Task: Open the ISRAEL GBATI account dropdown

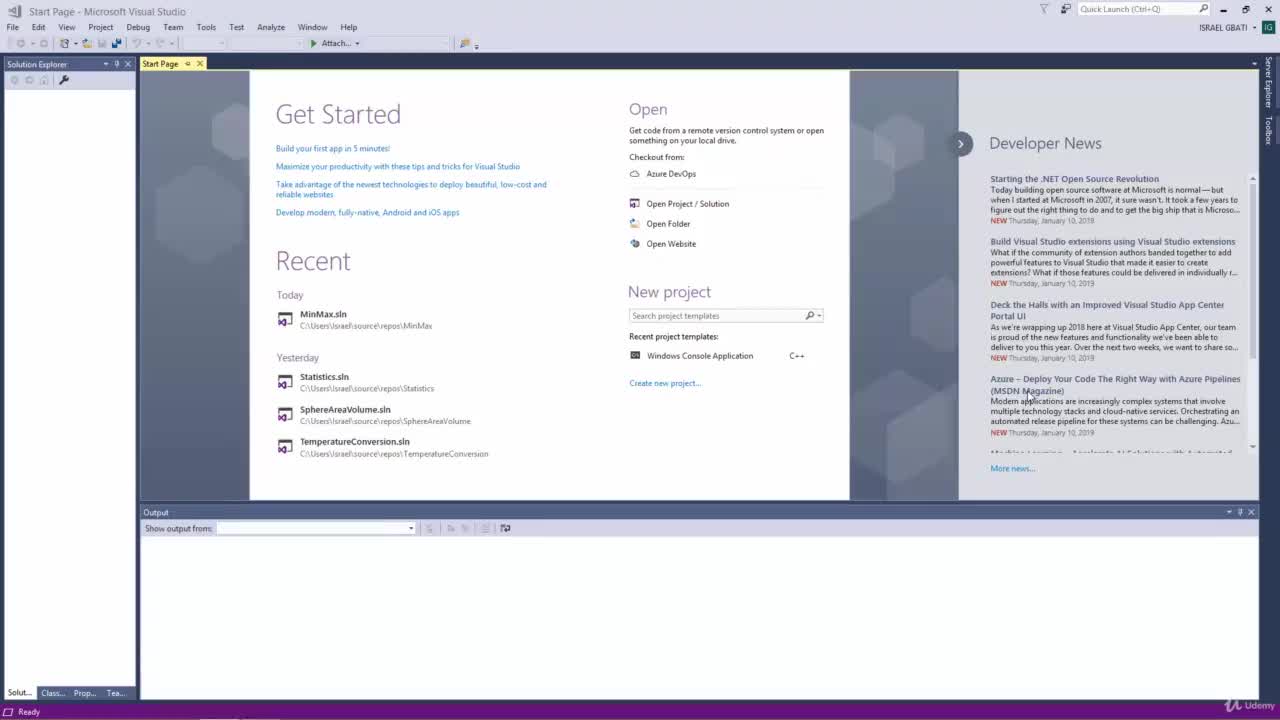Action: [1254, 27]
